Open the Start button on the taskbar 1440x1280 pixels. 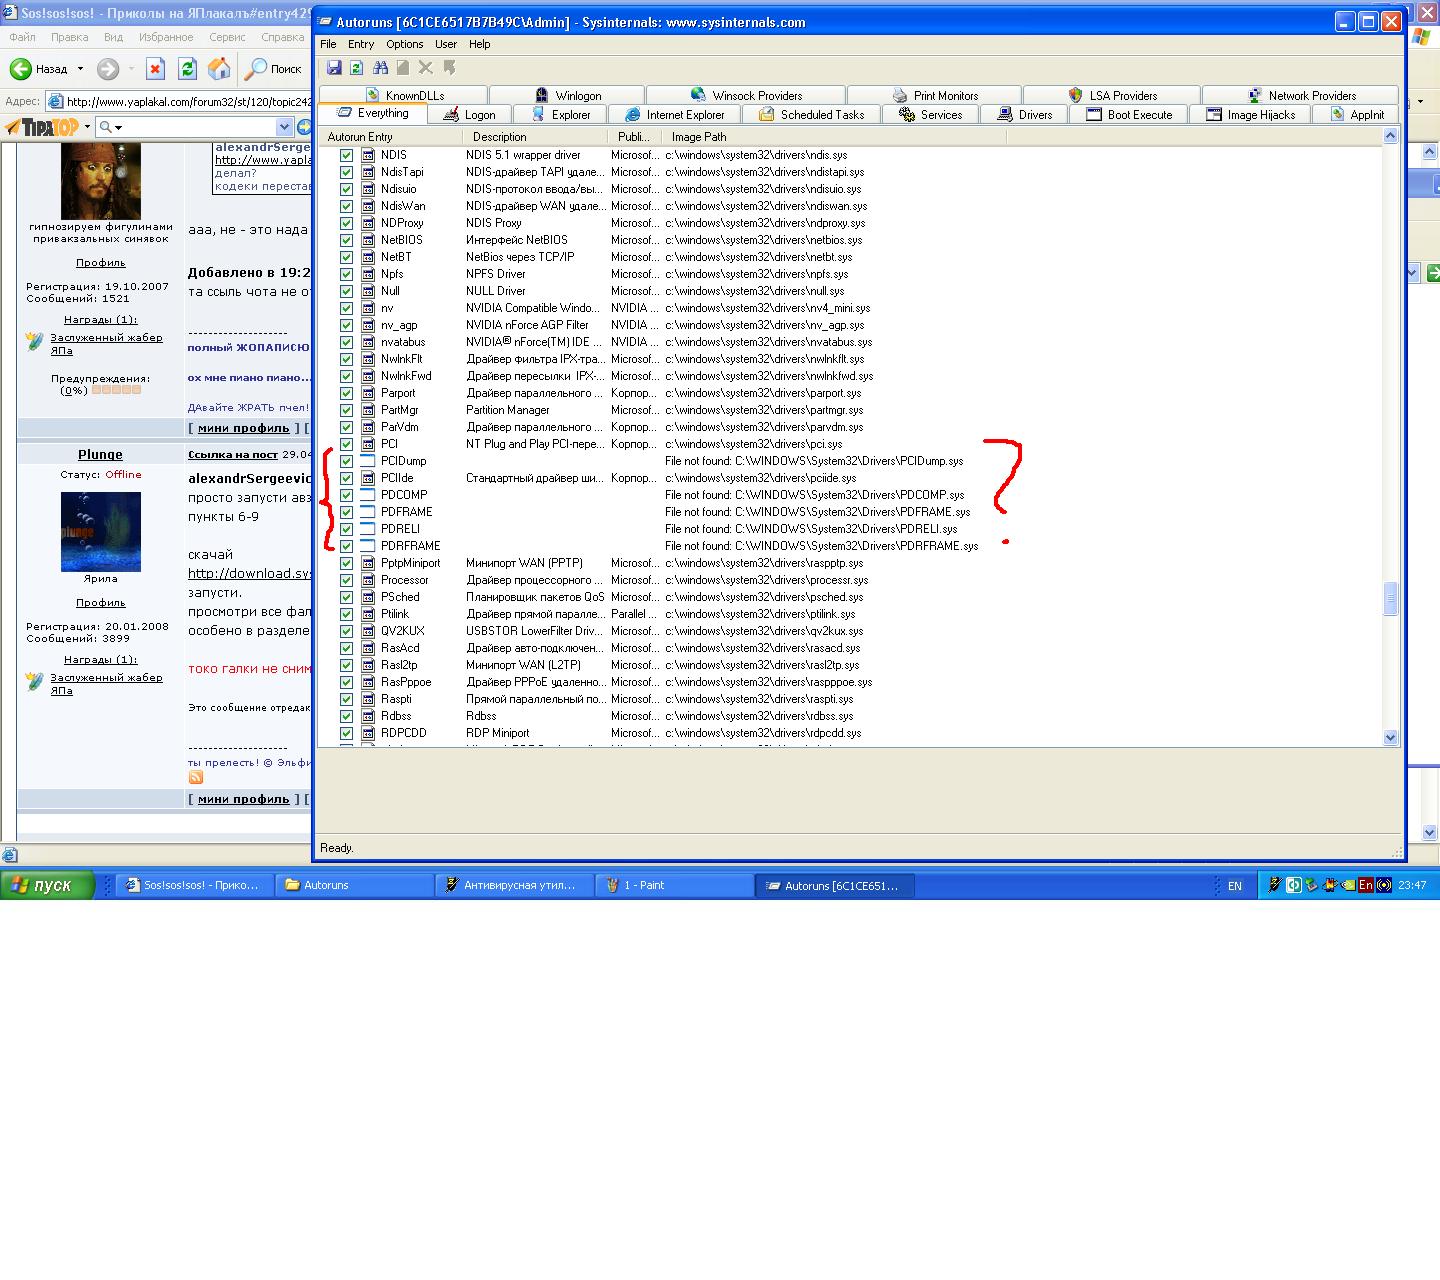tap(47, 885)
